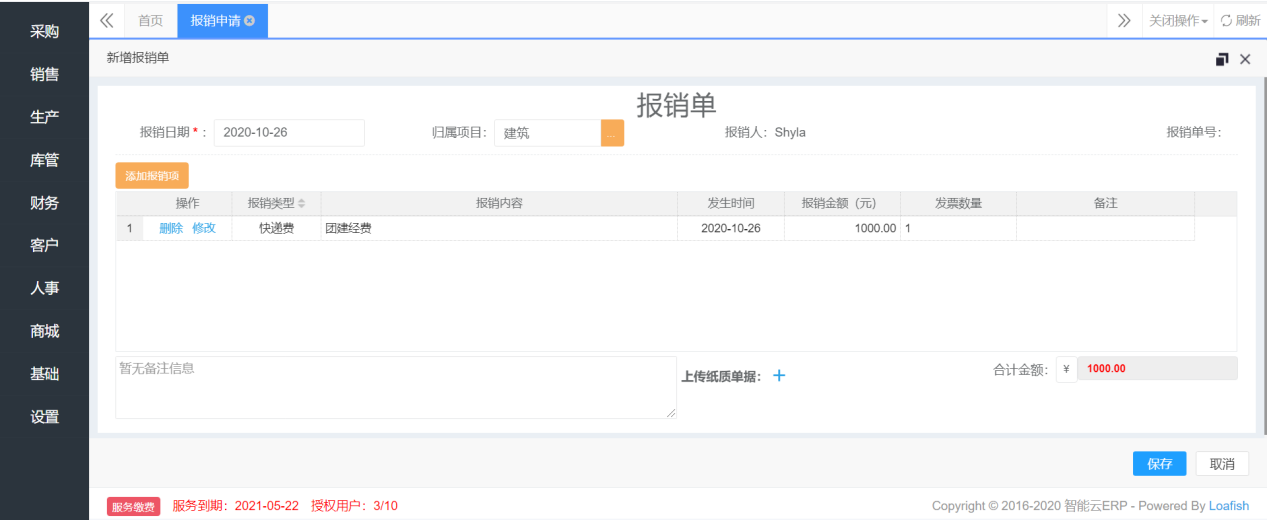Open 客户 in the sidebar
This screenshot has width=1267, height=520.
(x=45, y=245)
